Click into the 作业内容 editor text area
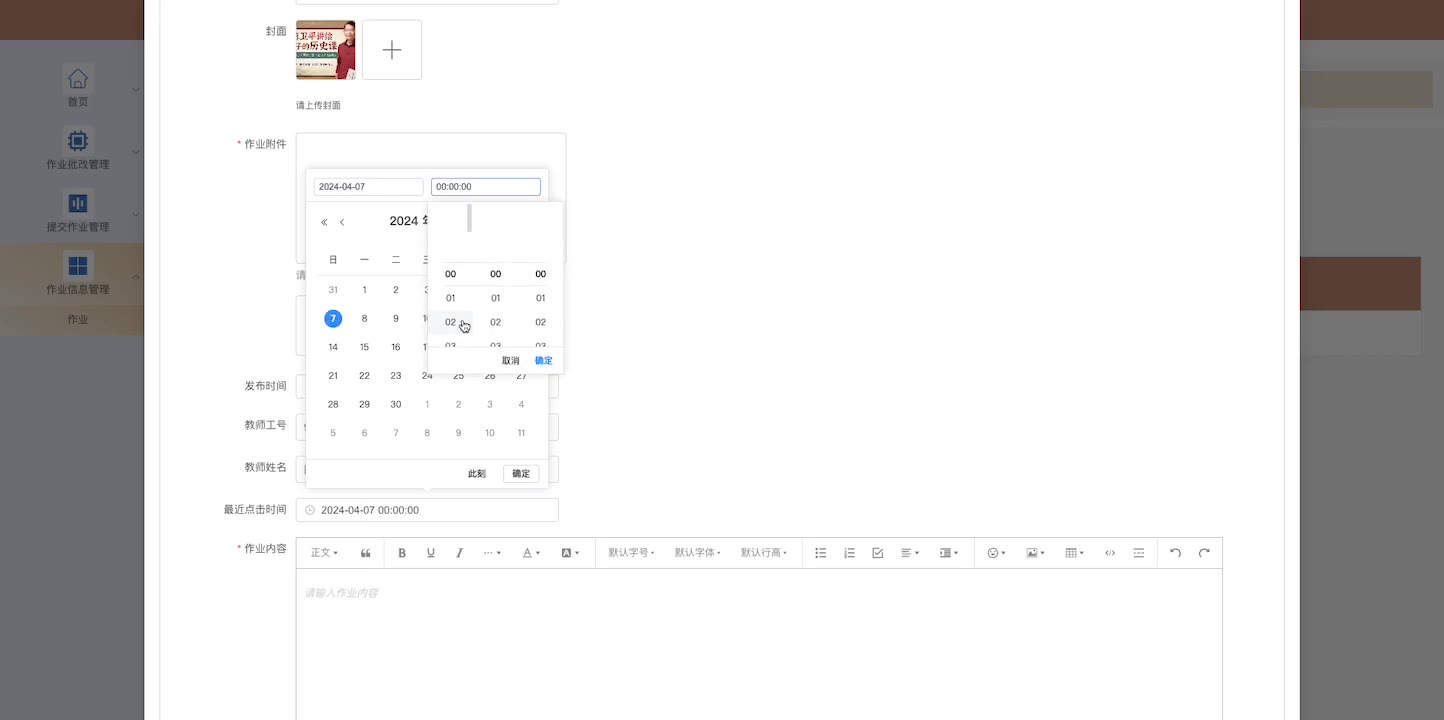1444x720 pixels. 759,644
